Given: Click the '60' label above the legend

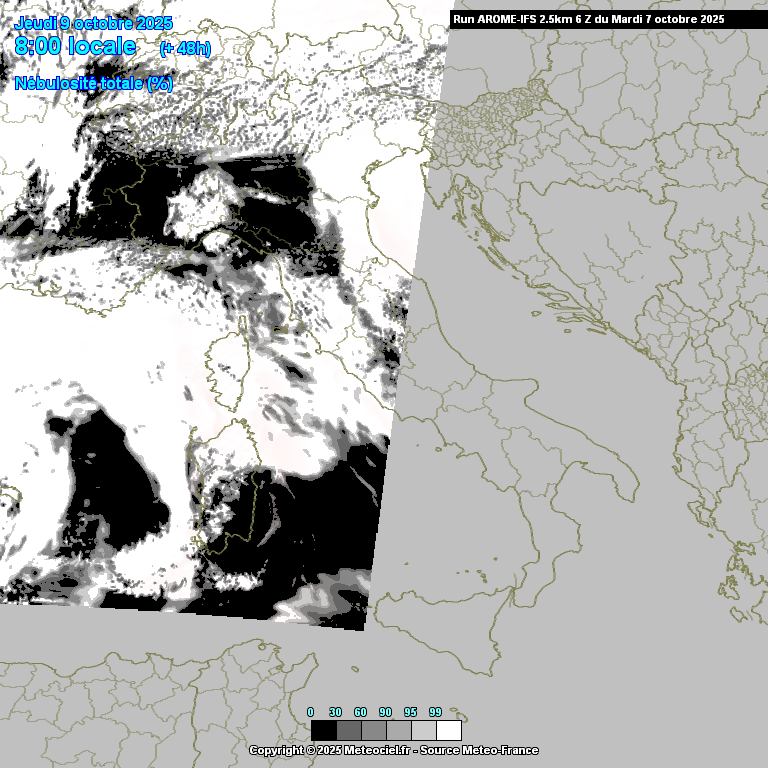Looking at the screenshot, I should point(360,711).
